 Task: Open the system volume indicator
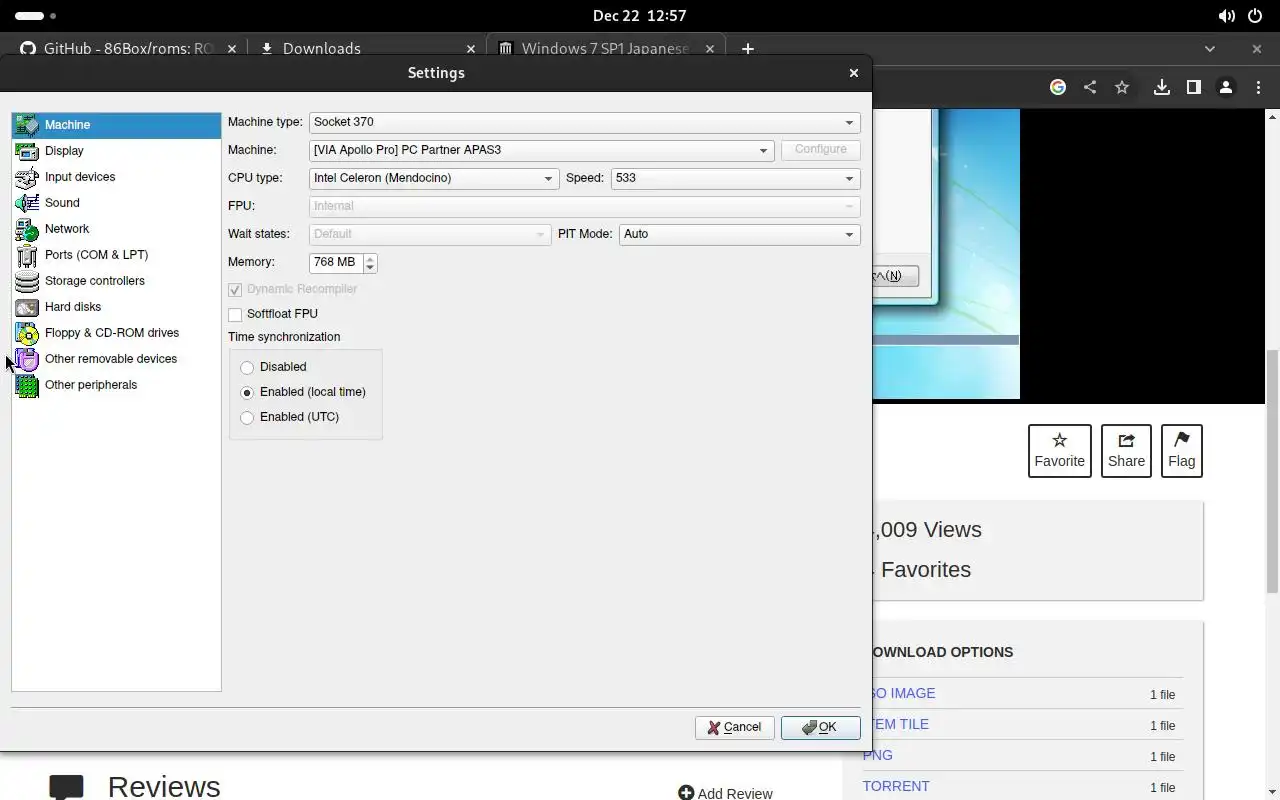1226,16
